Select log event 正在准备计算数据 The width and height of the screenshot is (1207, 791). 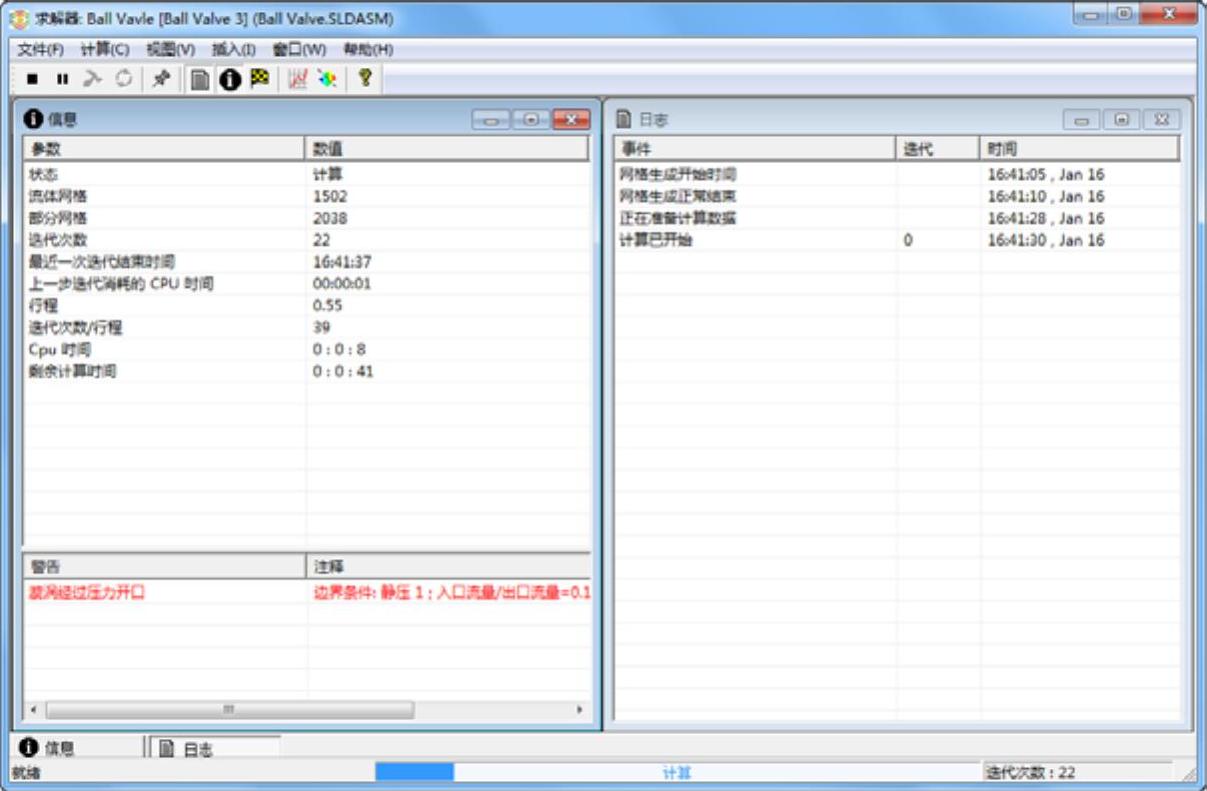point(678,218)
